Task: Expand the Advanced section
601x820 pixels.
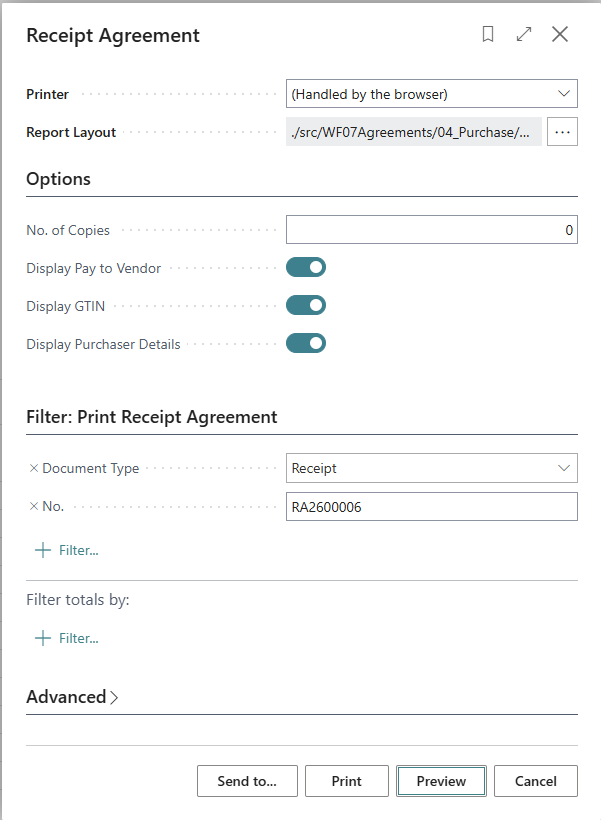Action: [x=72, y=697]
